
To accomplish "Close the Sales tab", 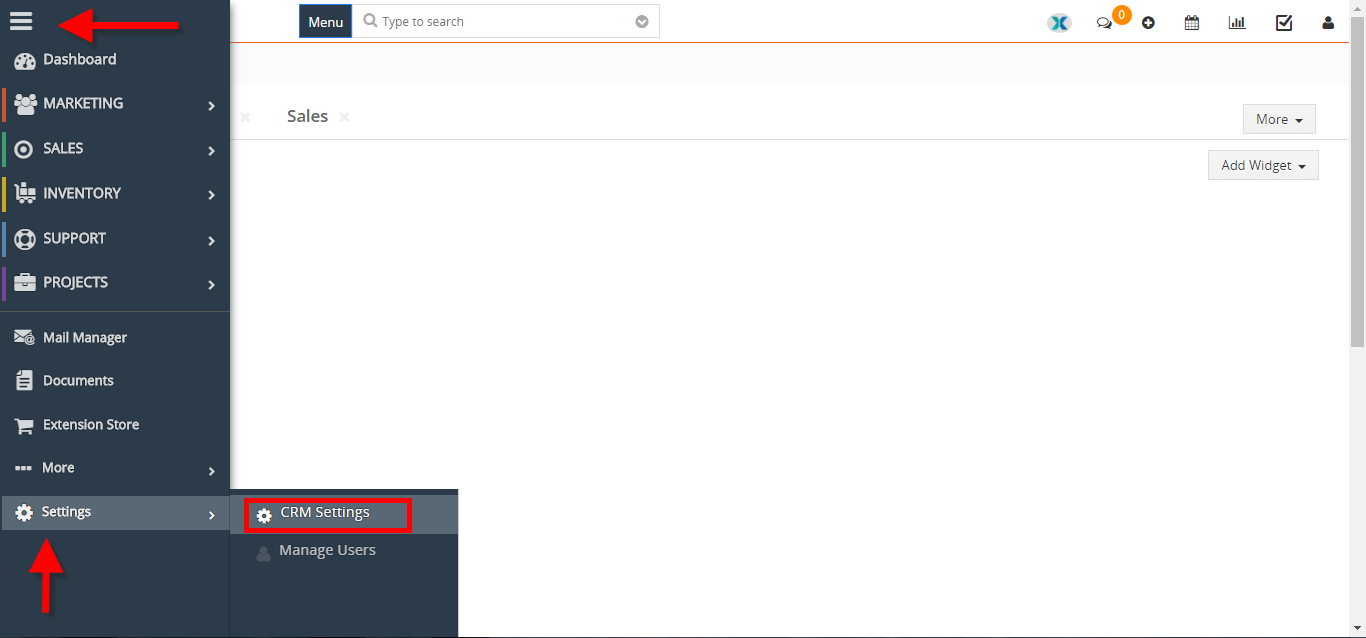I will coord(344,117).
